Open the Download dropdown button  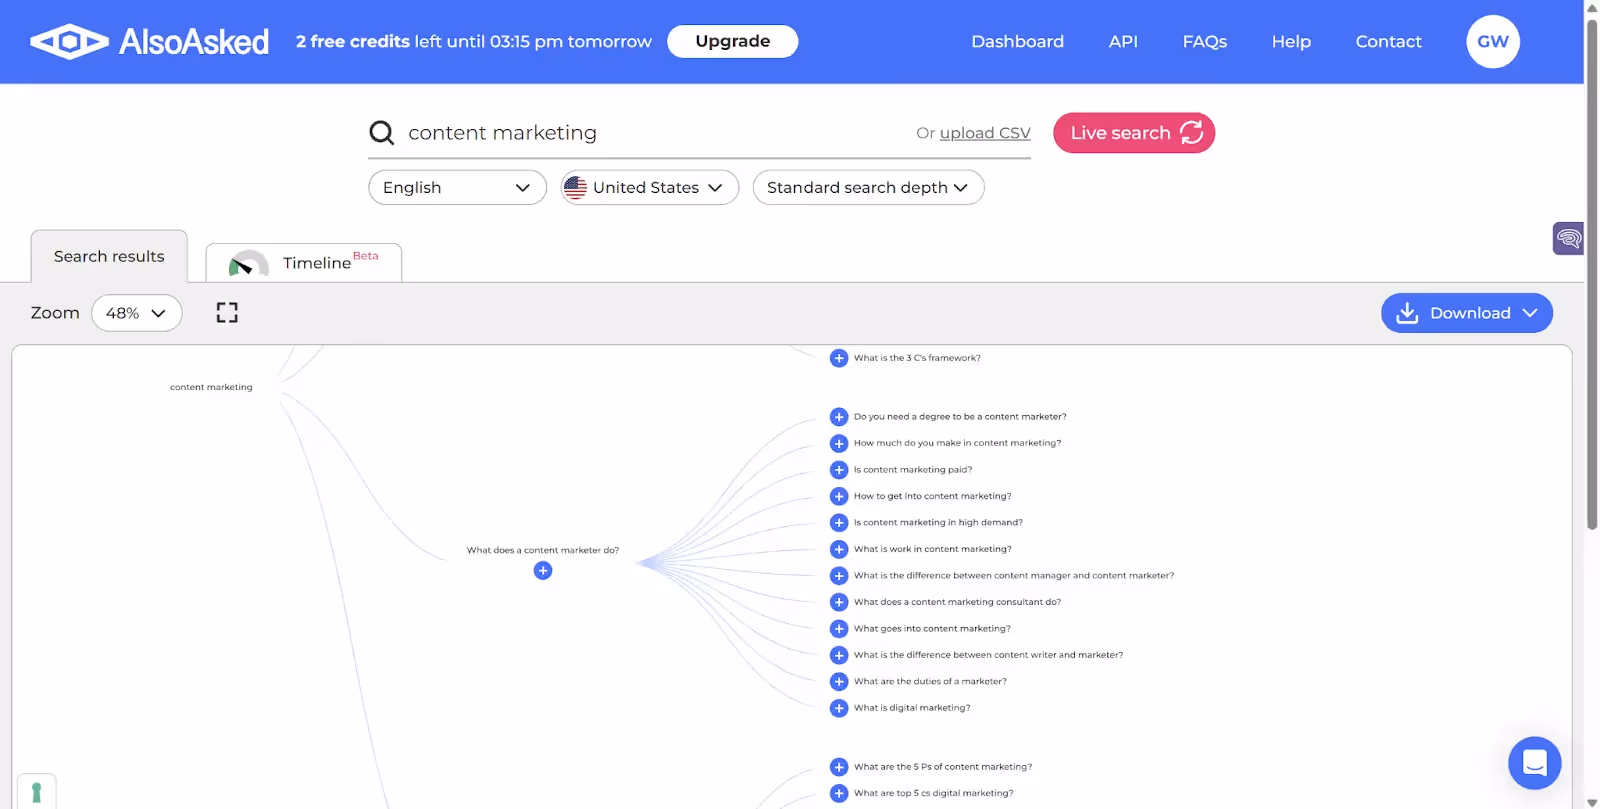tap(1467, 313)
